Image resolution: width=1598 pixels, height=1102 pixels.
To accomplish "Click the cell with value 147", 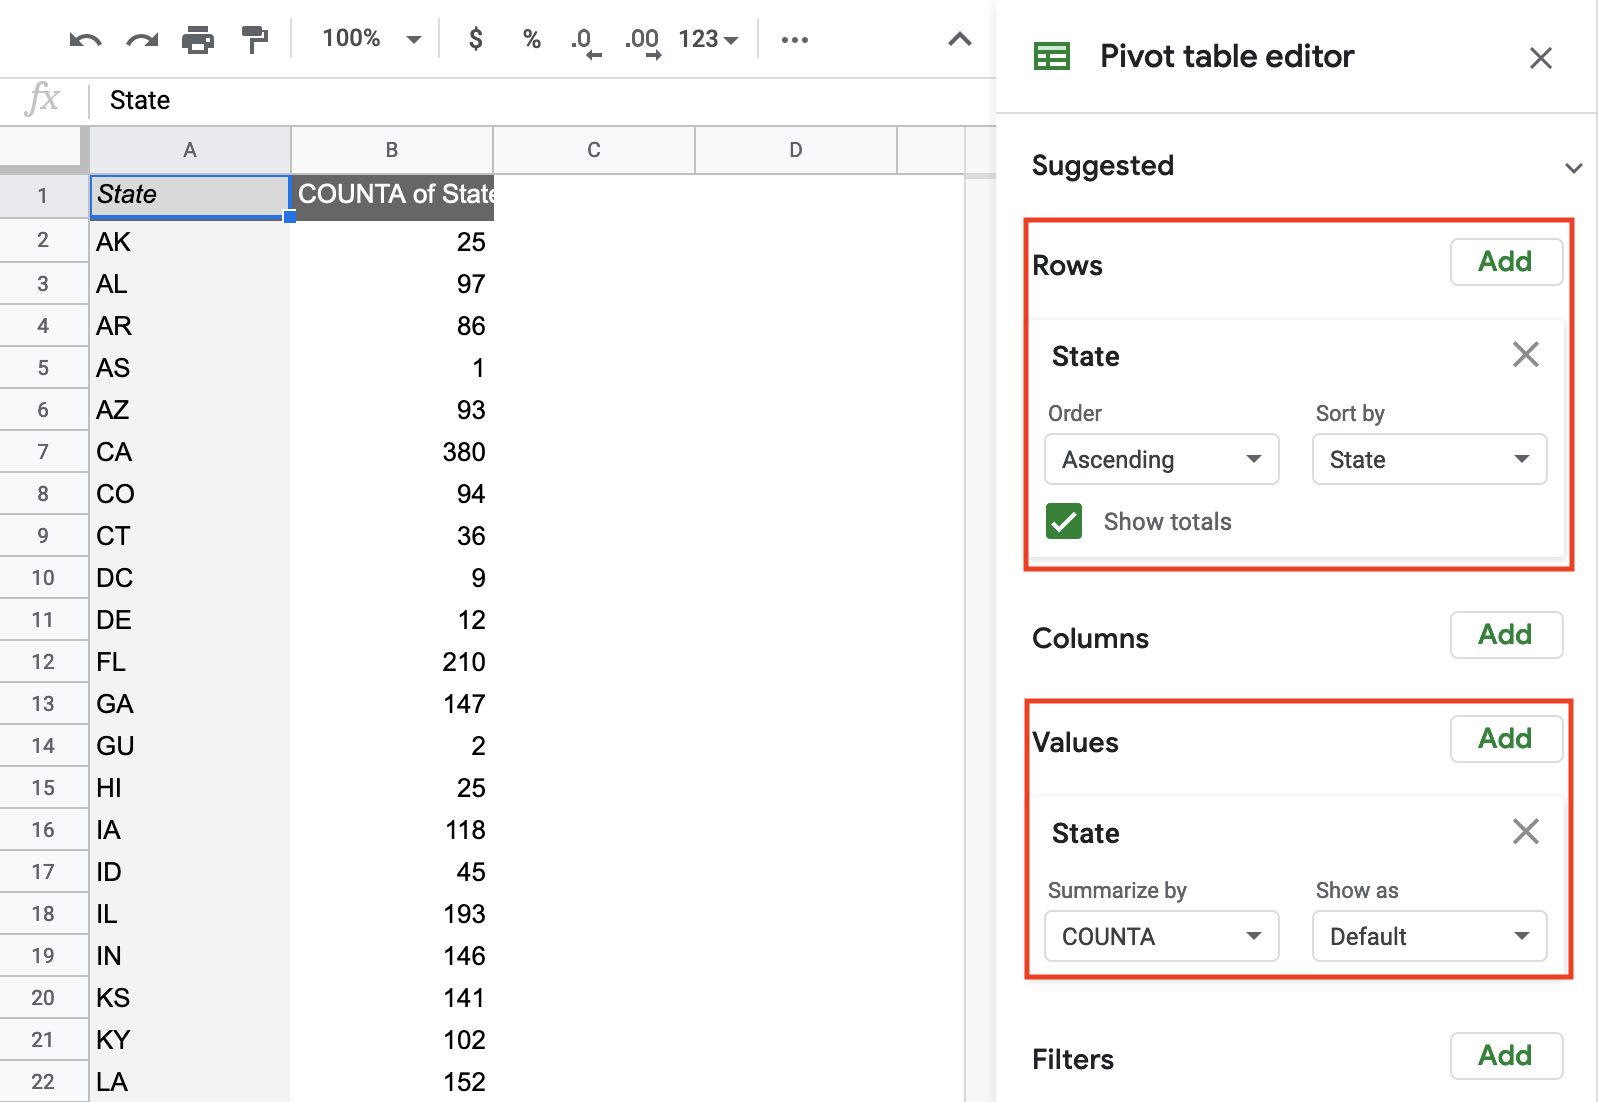I will point(392,704).
